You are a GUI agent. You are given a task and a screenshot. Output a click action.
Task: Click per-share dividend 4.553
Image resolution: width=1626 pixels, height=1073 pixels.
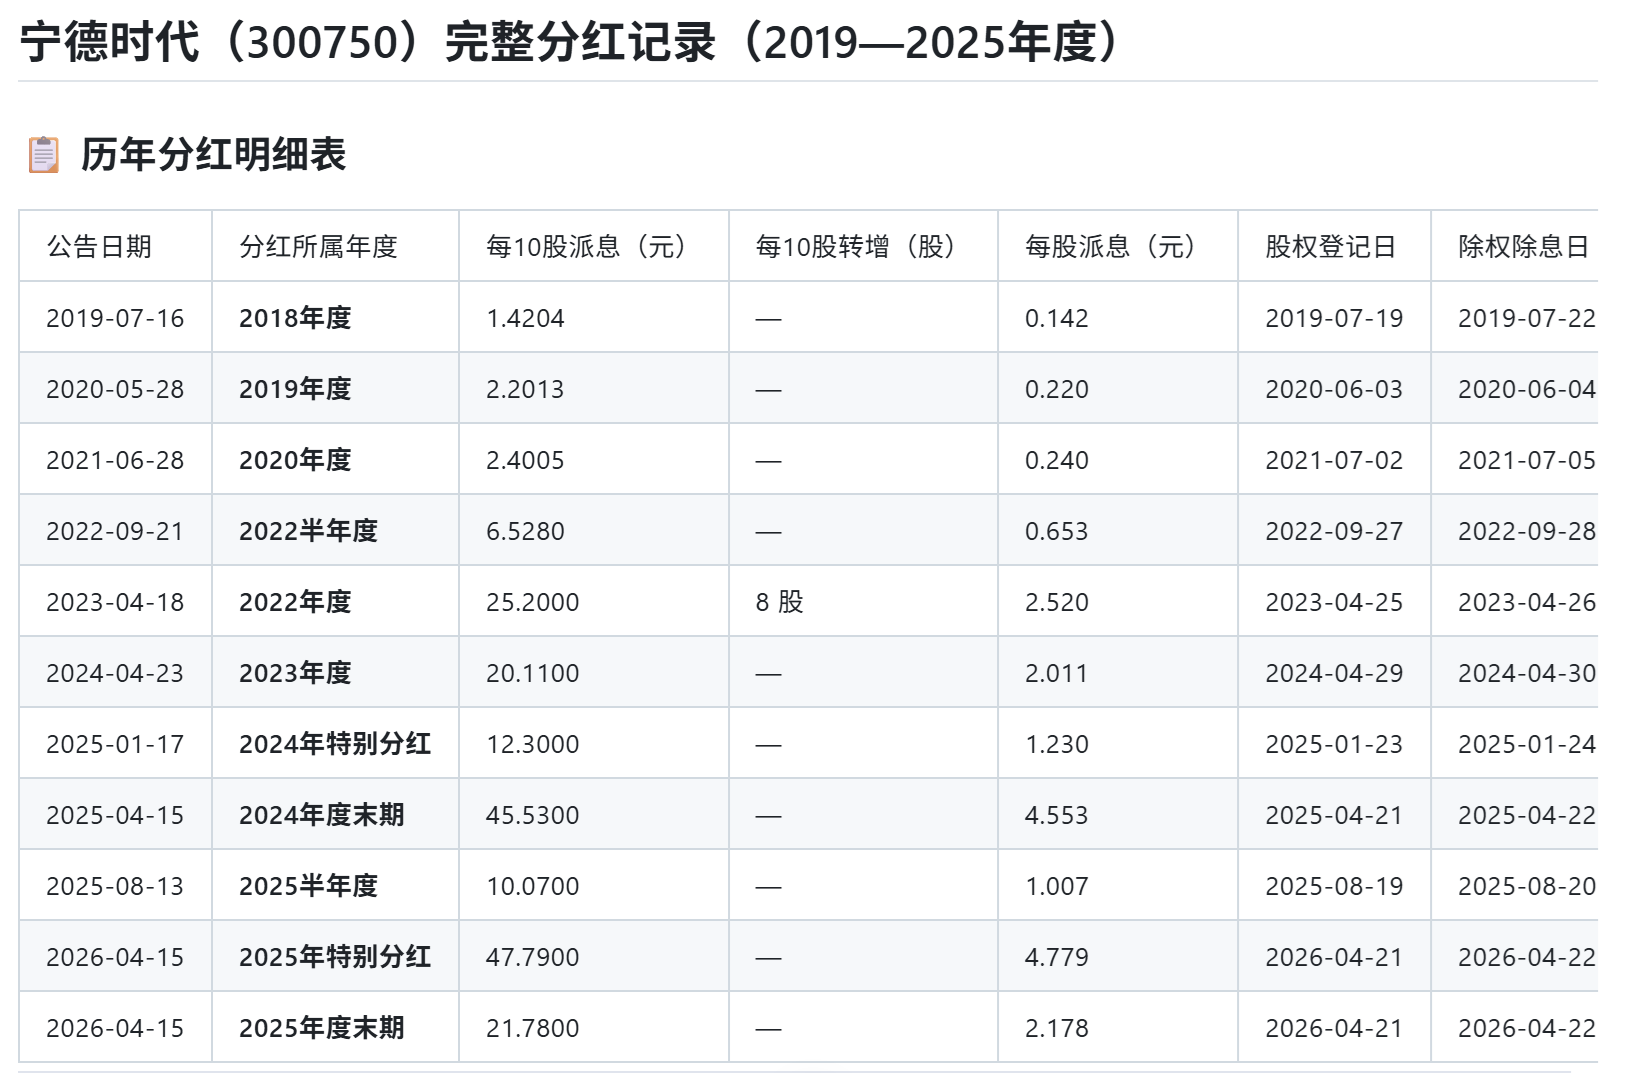coord(1056,815)
